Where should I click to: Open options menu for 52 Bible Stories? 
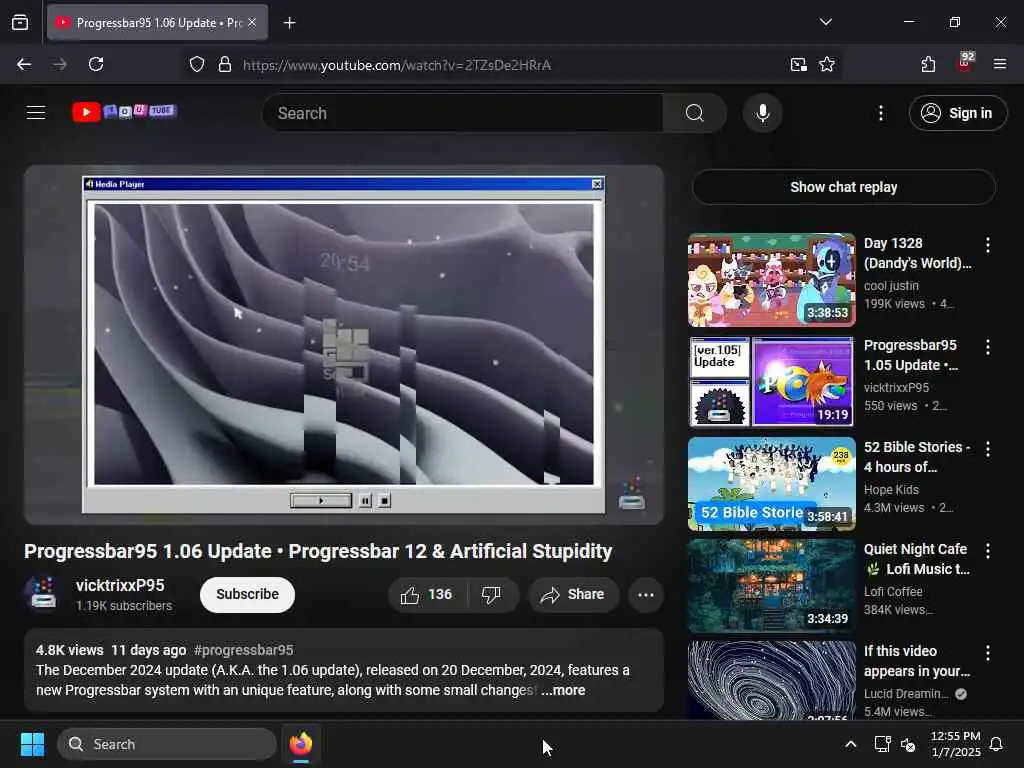click(987, 449)
